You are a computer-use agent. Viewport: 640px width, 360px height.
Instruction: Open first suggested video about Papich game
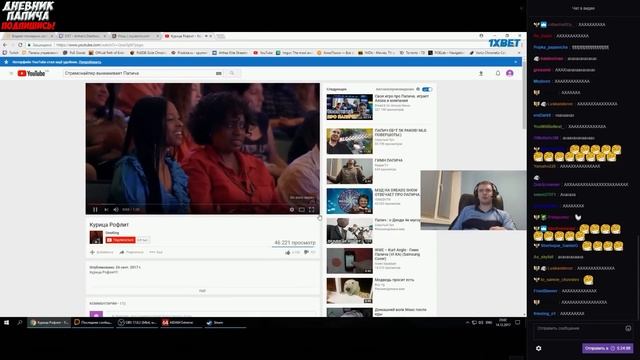pos(350,107)
